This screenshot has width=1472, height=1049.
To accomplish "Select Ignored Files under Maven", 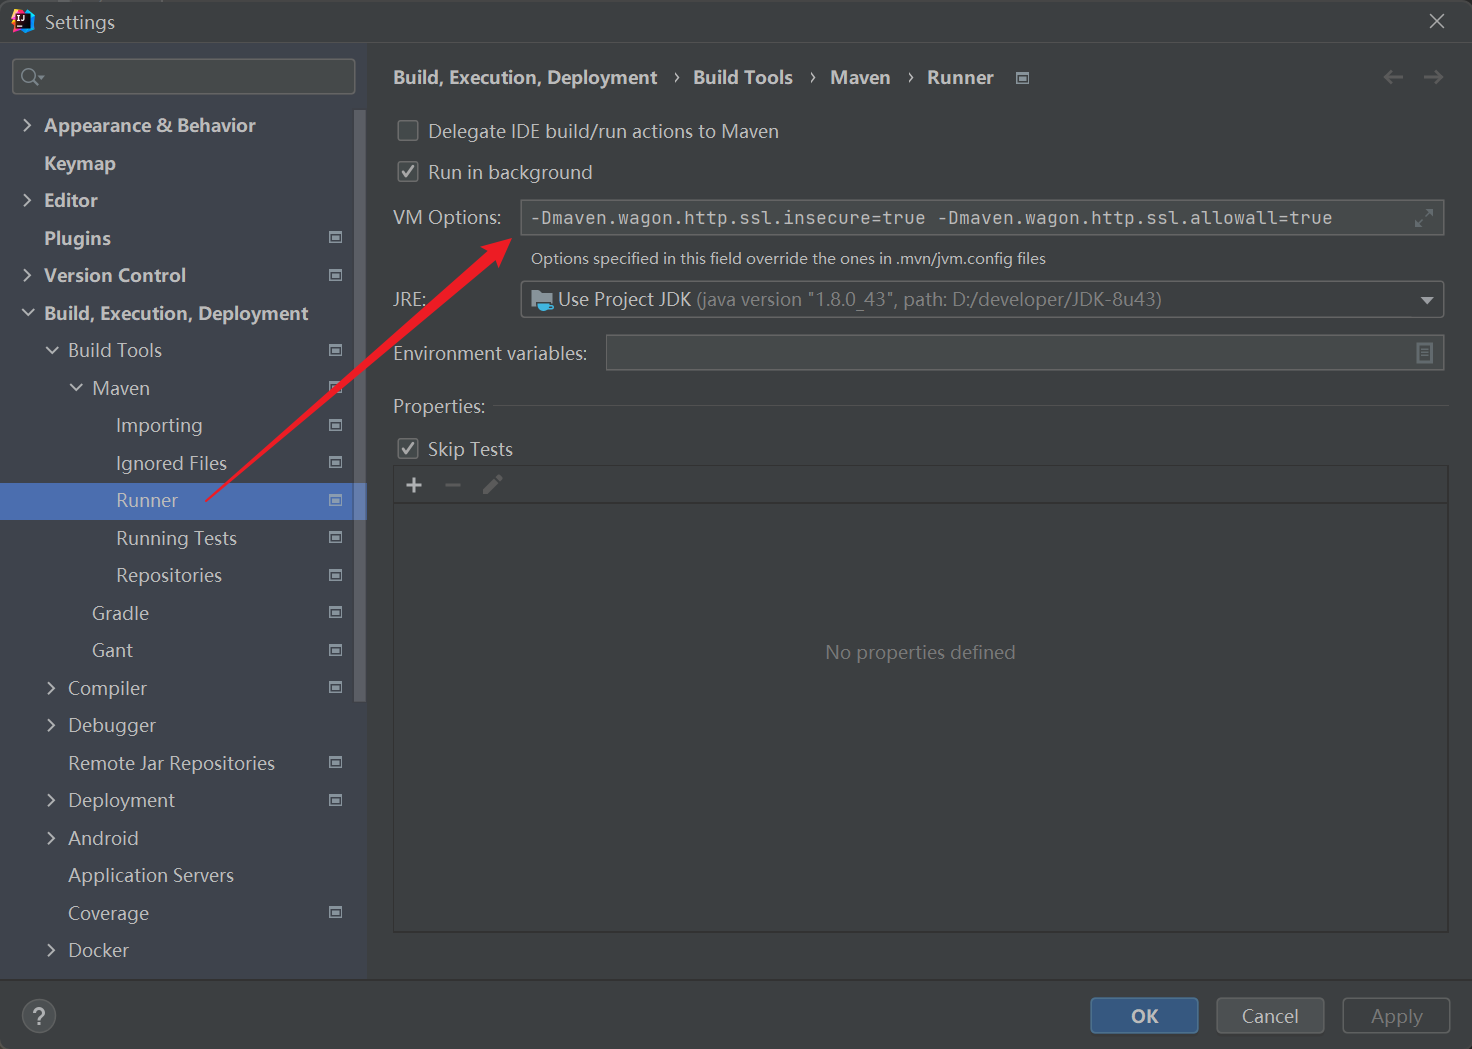I will coord(171,463).
